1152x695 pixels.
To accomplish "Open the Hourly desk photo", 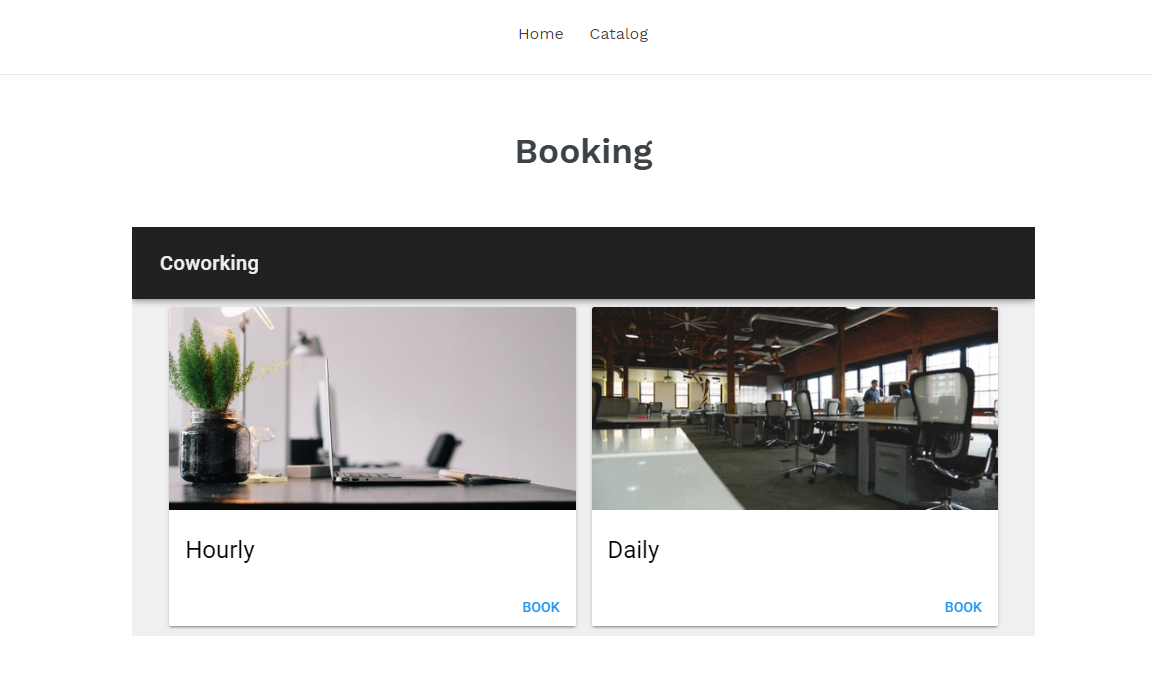I will tap(372, 408).
